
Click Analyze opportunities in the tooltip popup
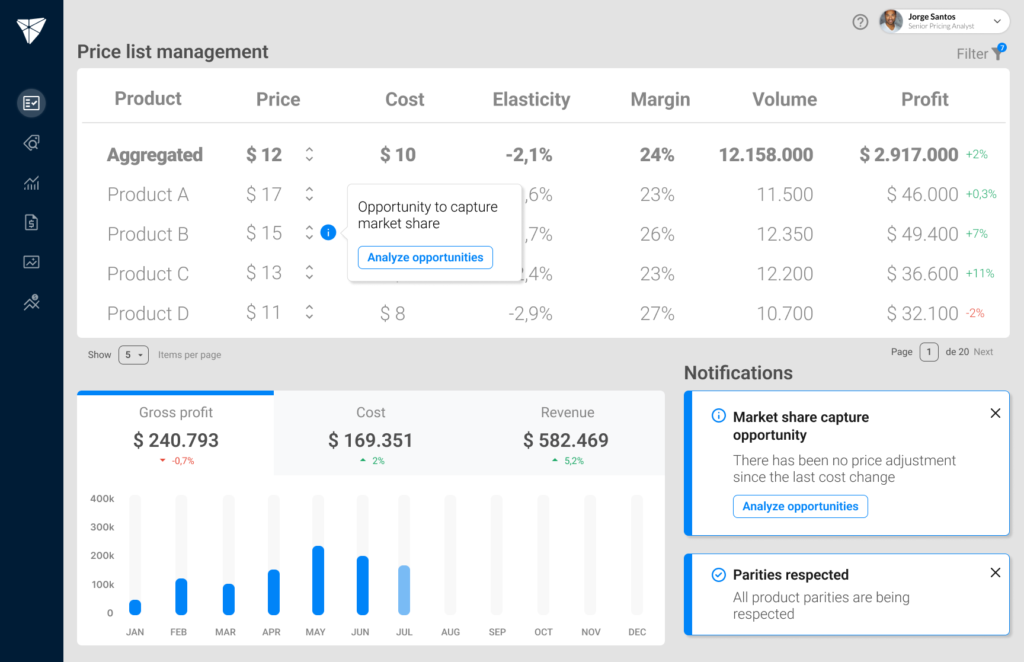point(425,257)
